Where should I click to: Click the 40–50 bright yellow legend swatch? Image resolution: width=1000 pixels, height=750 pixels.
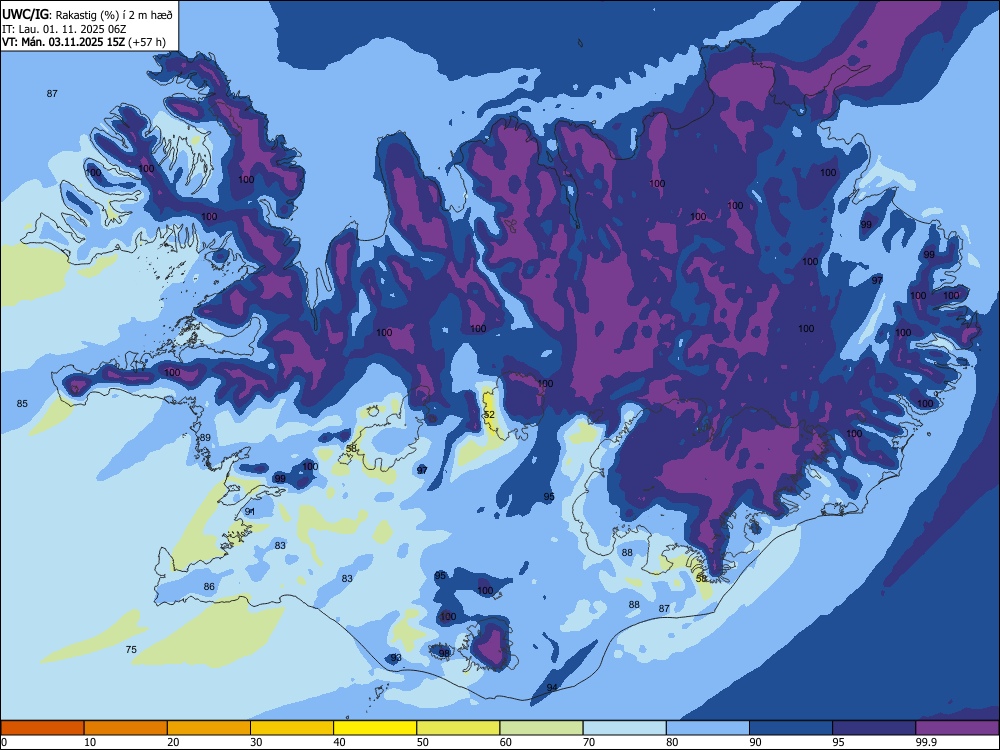point(375,728)
